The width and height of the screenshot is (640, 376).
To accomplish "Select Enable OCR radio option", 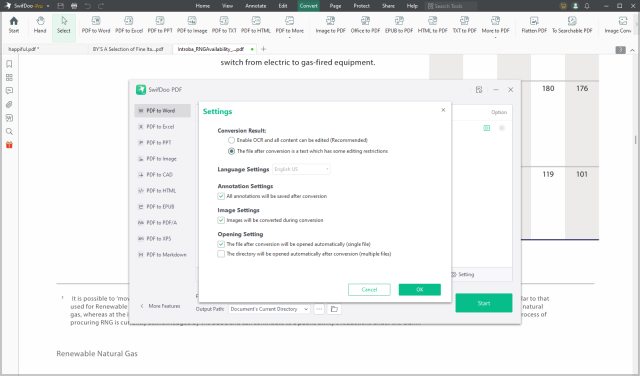I will (x=231, y=140).
